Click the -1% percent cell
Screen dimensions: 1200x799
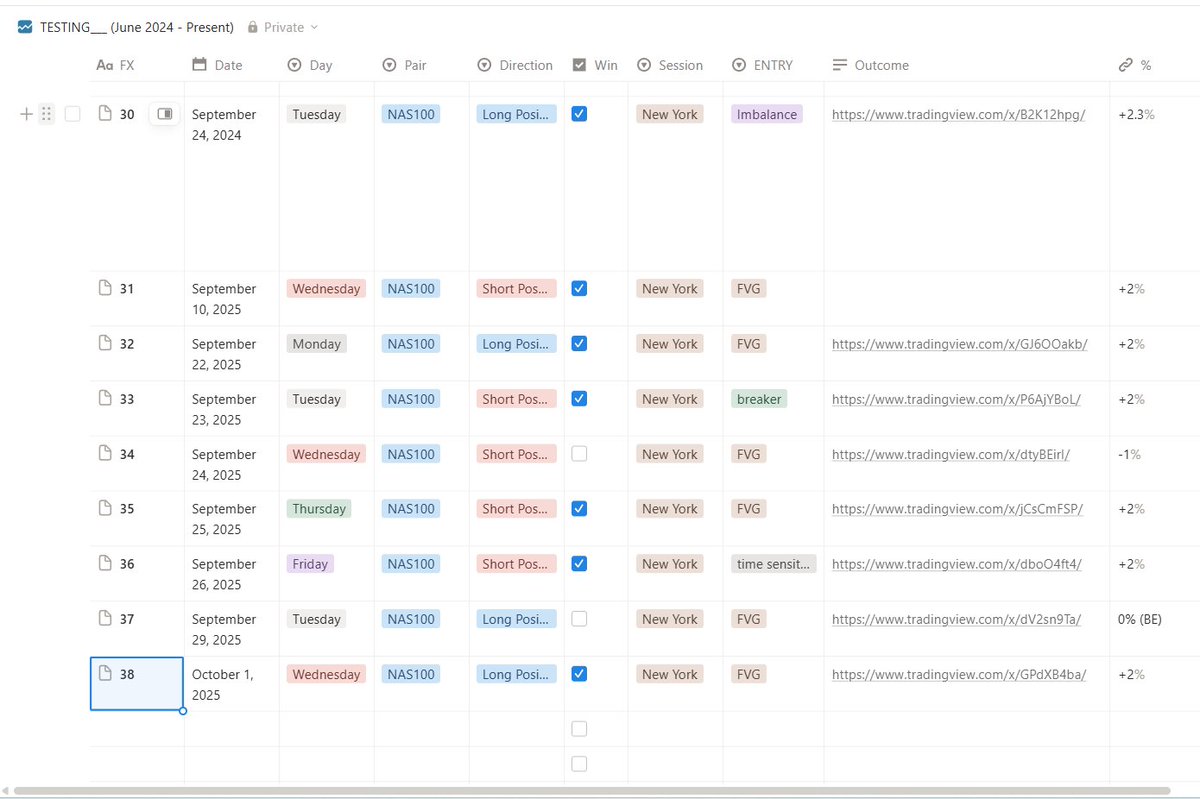[x=1129, y=453]
